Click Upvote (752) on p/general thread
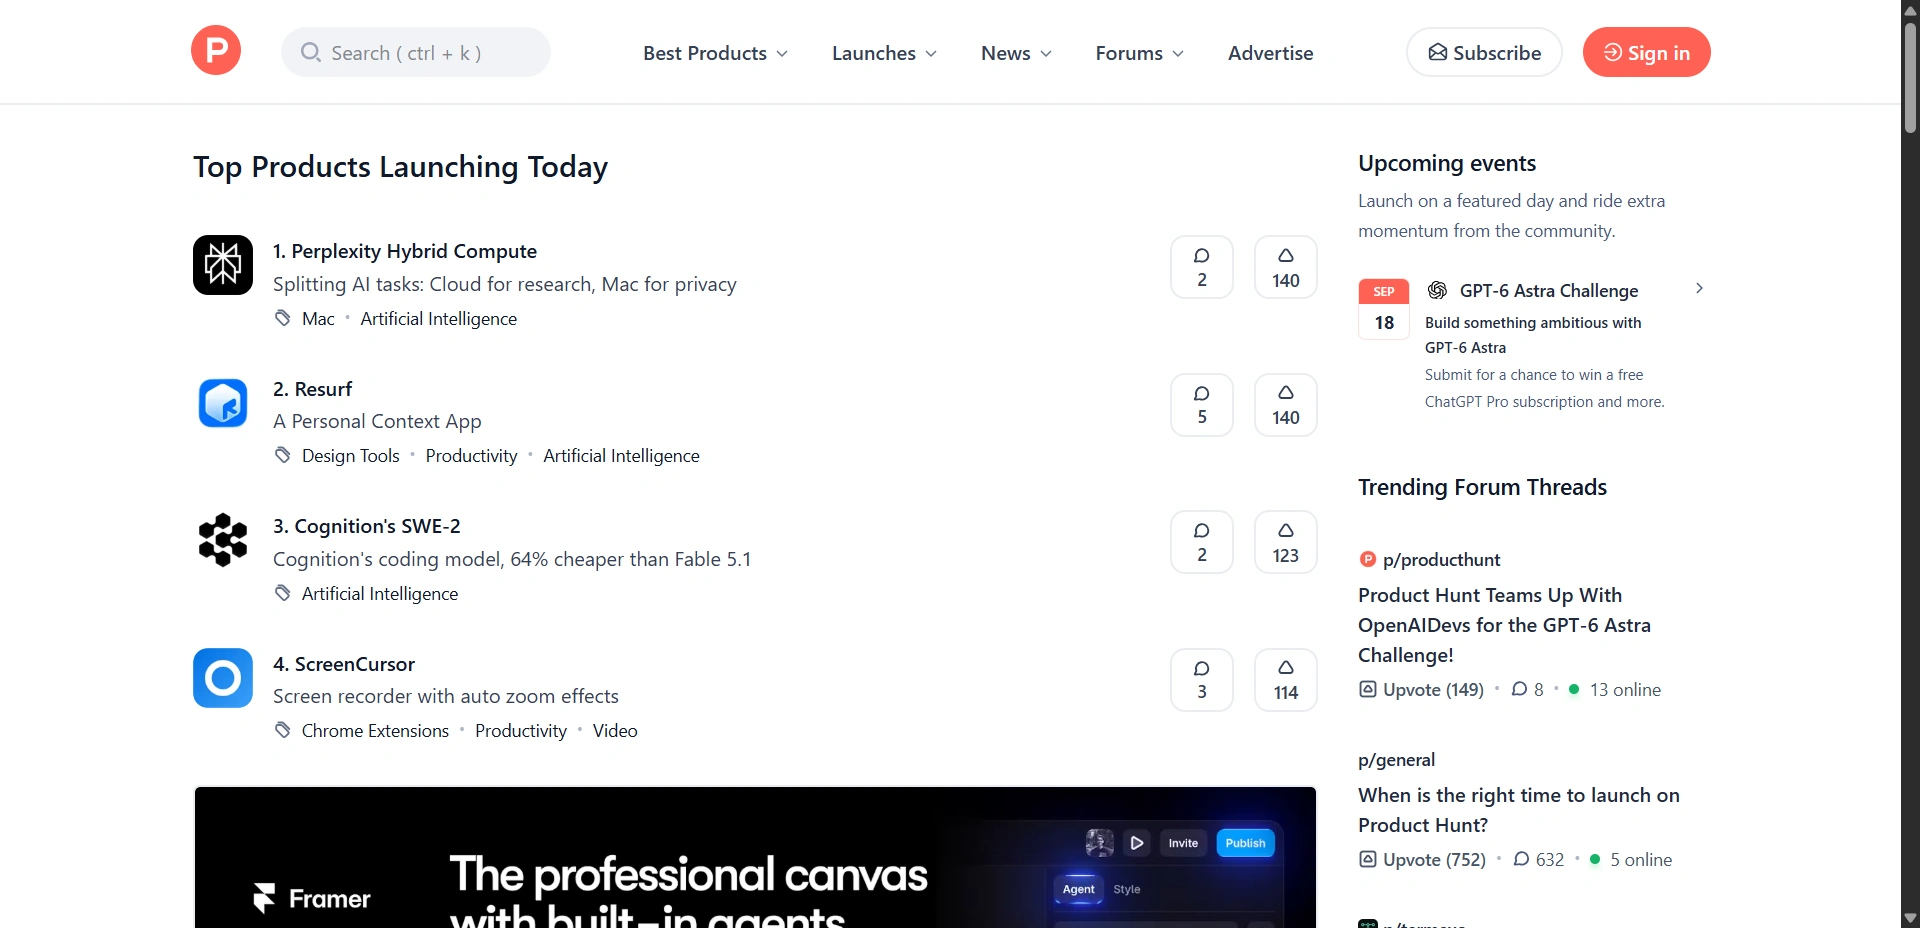This screenshot has height=928, width=1920. click(1422, 860)
